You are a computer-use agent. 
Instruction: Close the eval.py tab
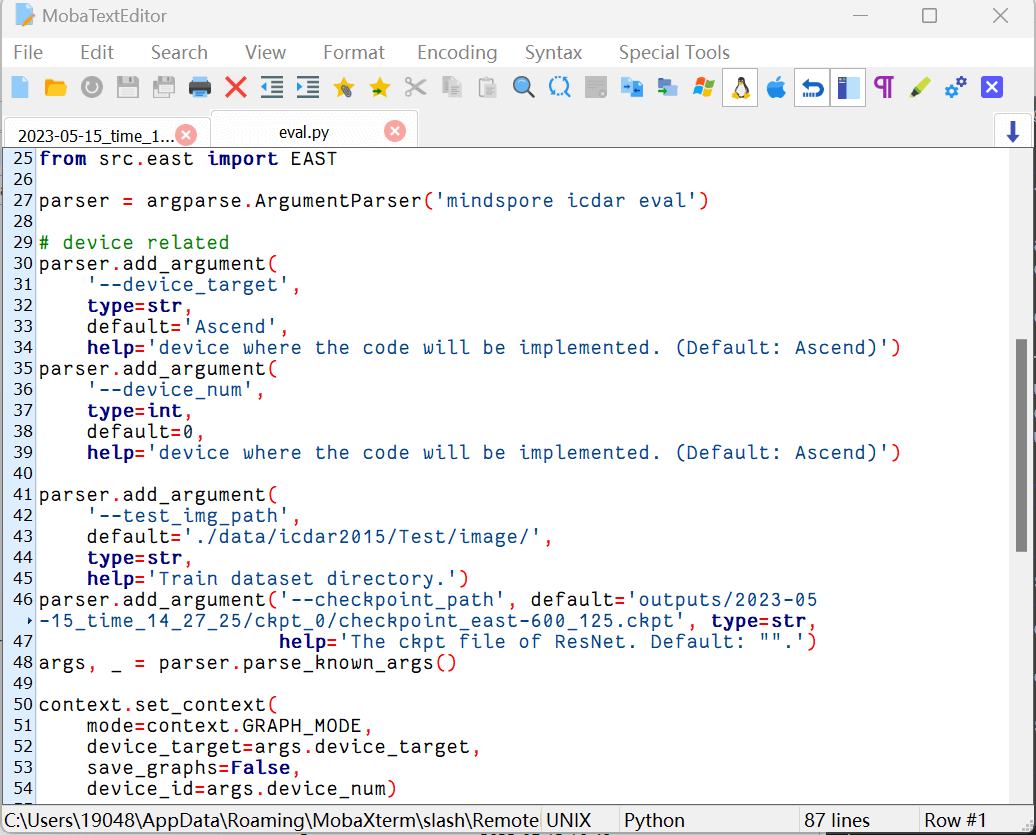coord(395,131)
